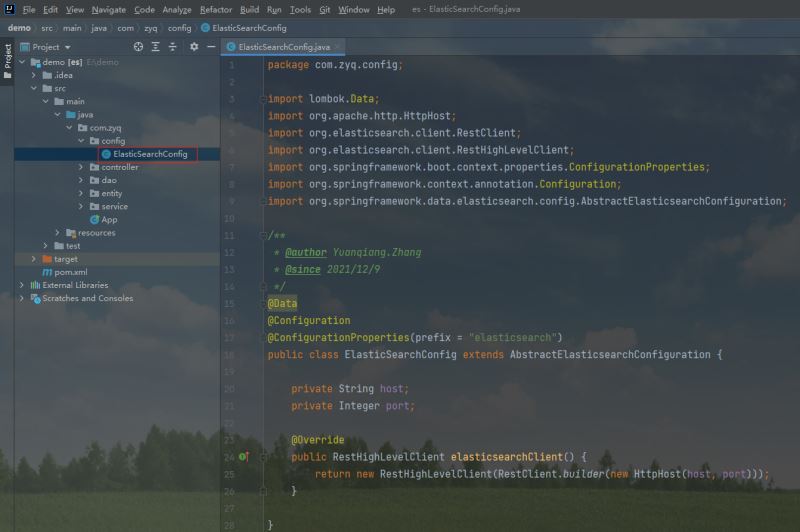Expand External Libraries node arrow
Screen dimensions: 800x532
(x=22, y=285)
